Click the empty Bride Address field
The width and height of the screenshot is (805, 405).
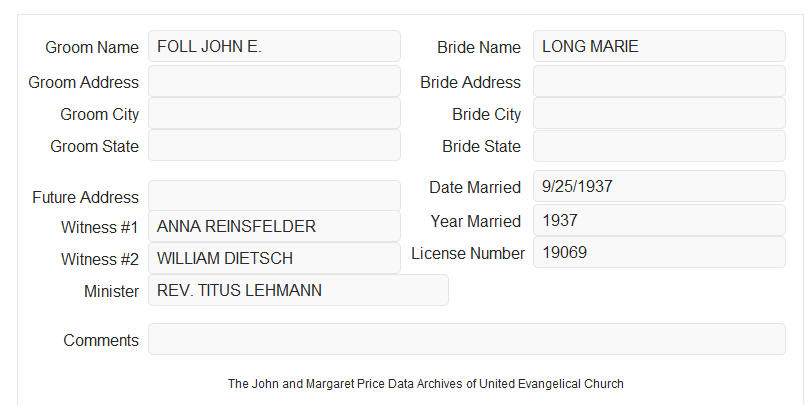(x=659, y=81)
